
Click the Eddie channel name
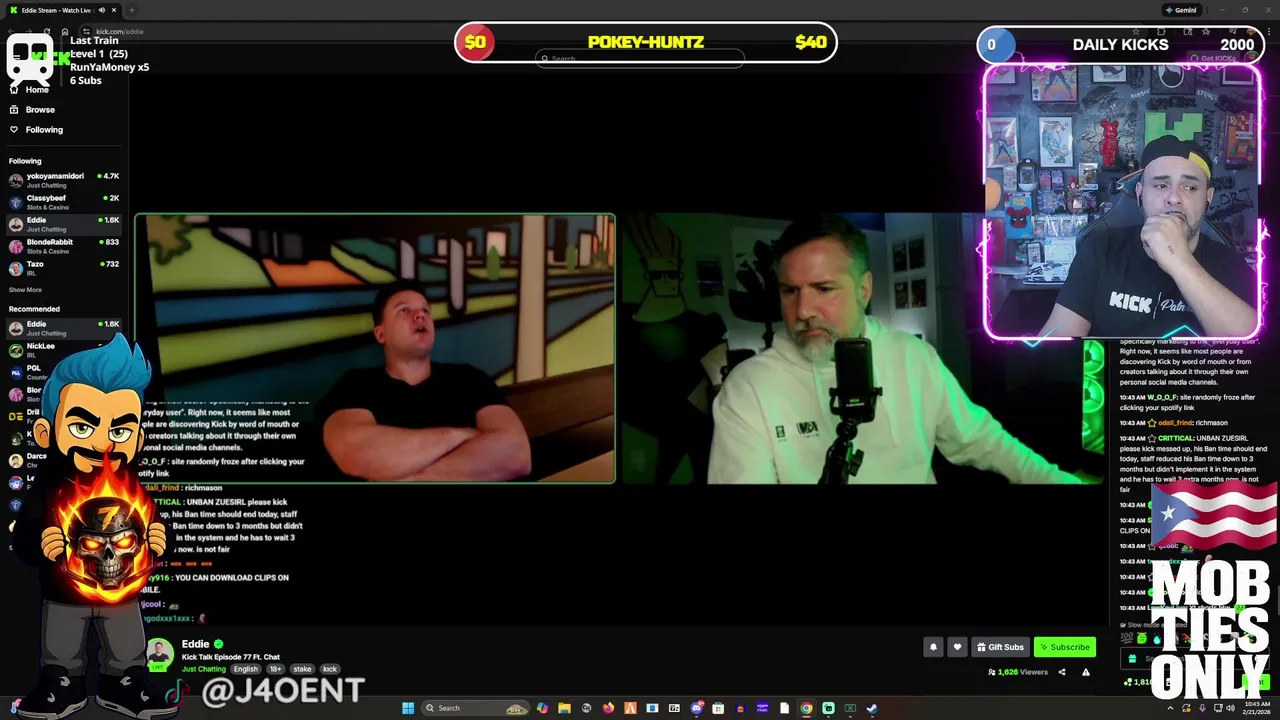pos(195,644)
